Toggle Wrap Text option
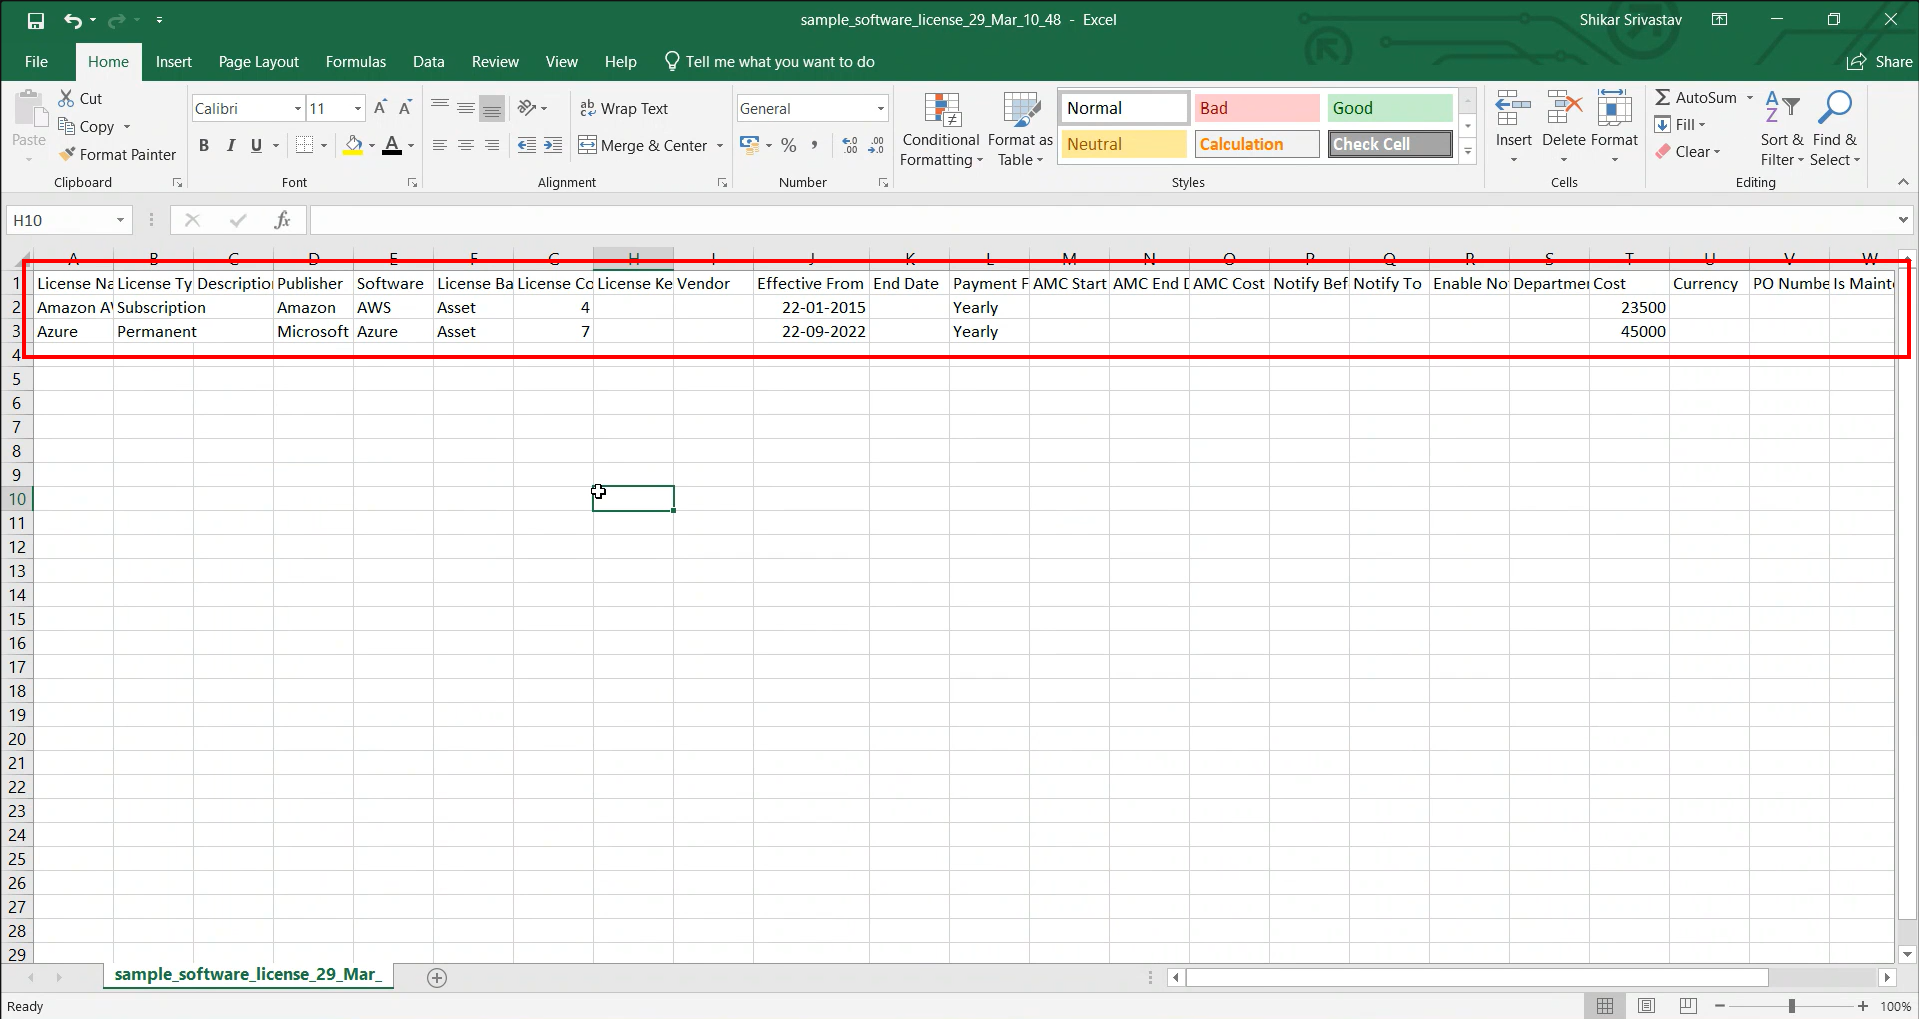 (x=624, y=109)
